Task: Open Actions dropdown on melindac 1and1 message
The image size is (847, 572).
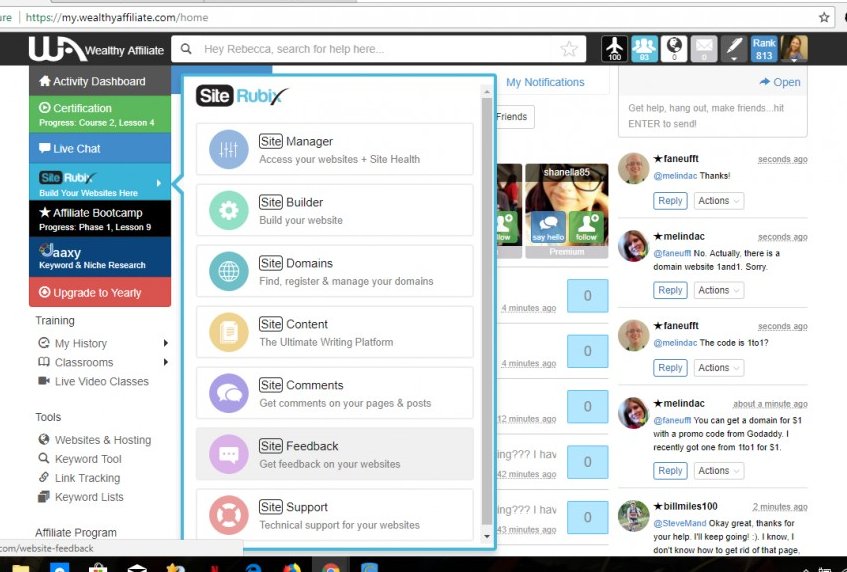Action: pos(718,290)
